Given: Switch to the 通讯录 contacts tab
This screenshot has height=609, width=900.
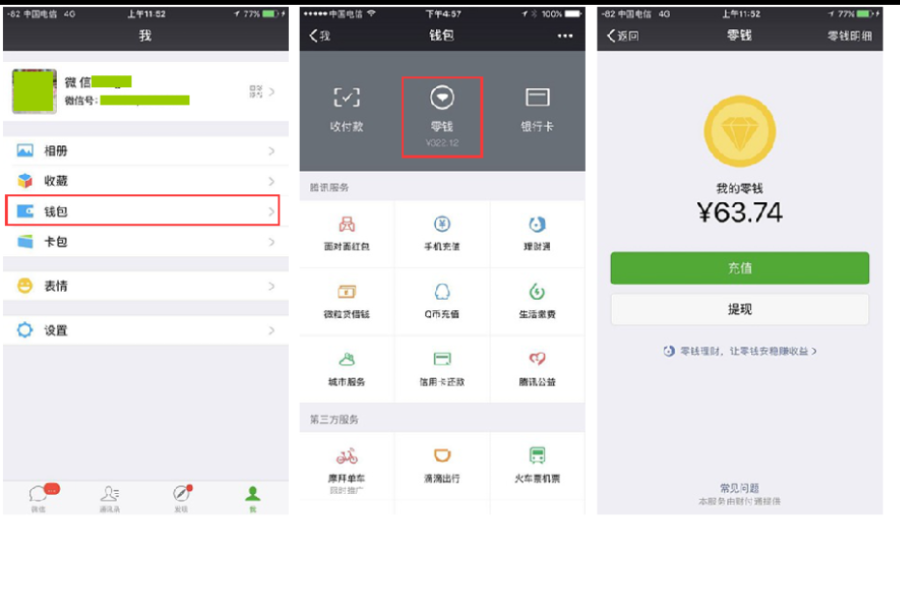Looking at the screenshot, I should tap(110, 498).
